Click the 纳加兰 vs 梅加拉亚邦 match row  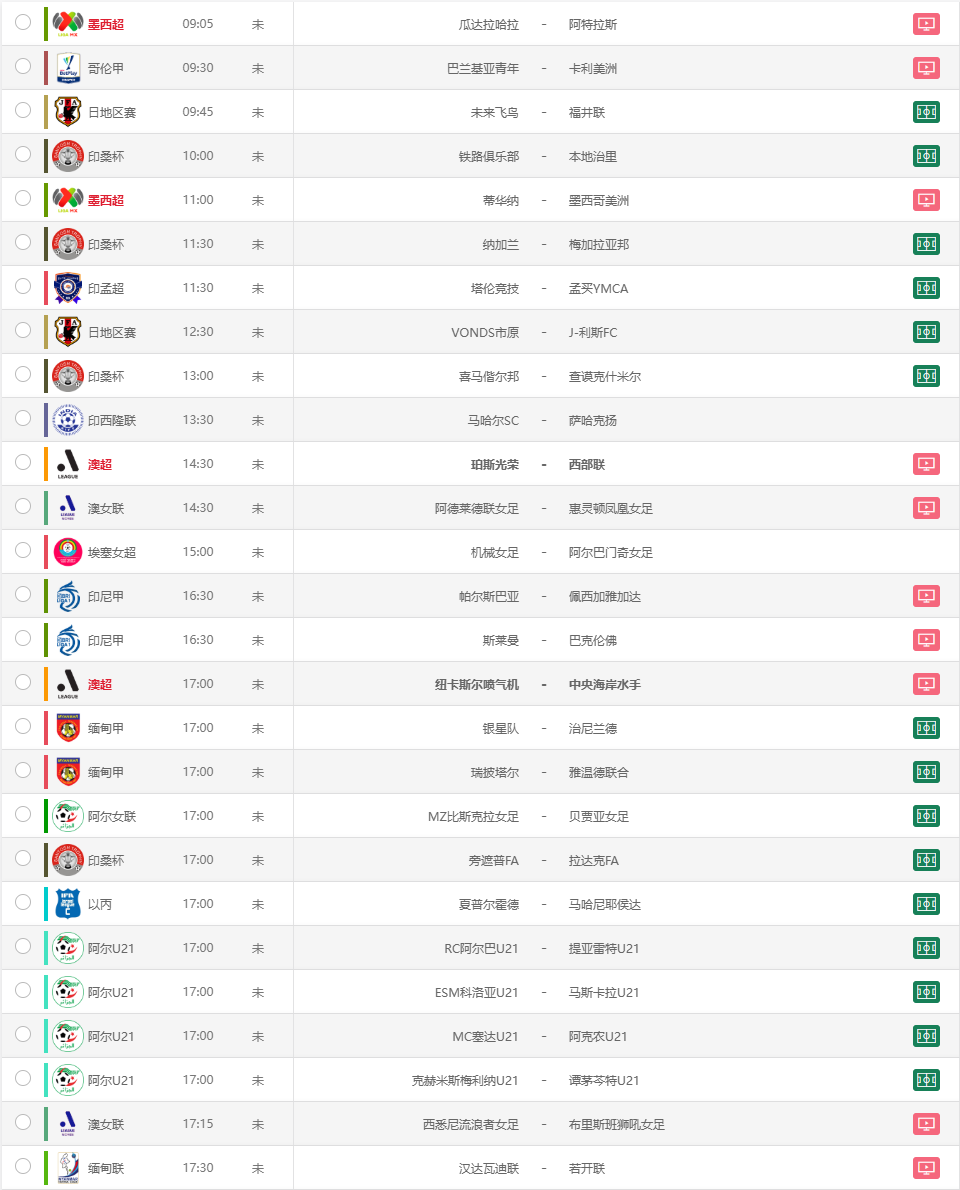tap(480, 244)
